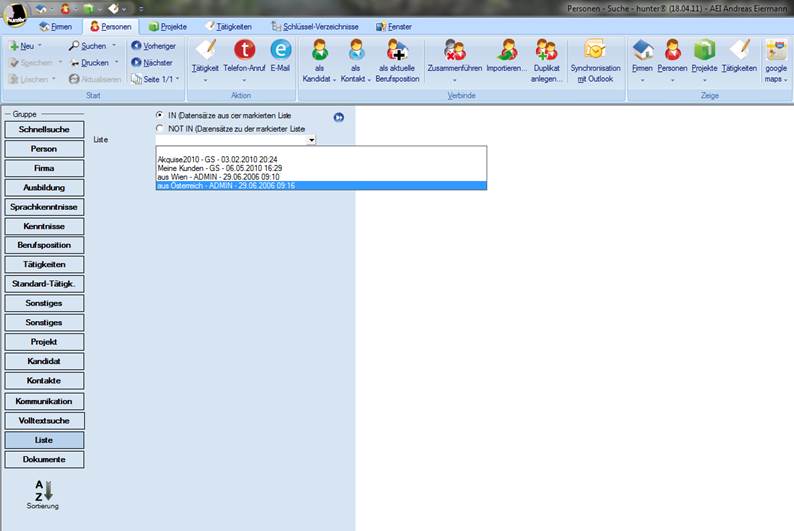Open the Liste combo box dropdown arrow
The width and height of the screenshot is (794, 531).
tap(312, 141)
